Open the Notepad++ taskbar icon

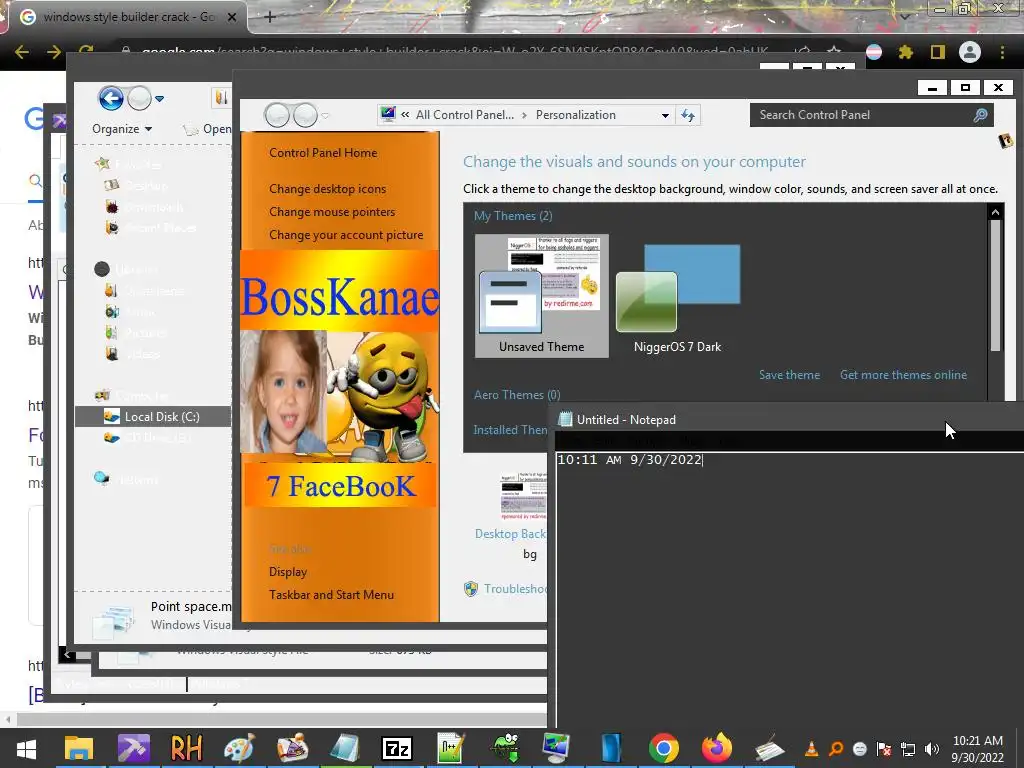pyautogui.click(x=450, y=748)
